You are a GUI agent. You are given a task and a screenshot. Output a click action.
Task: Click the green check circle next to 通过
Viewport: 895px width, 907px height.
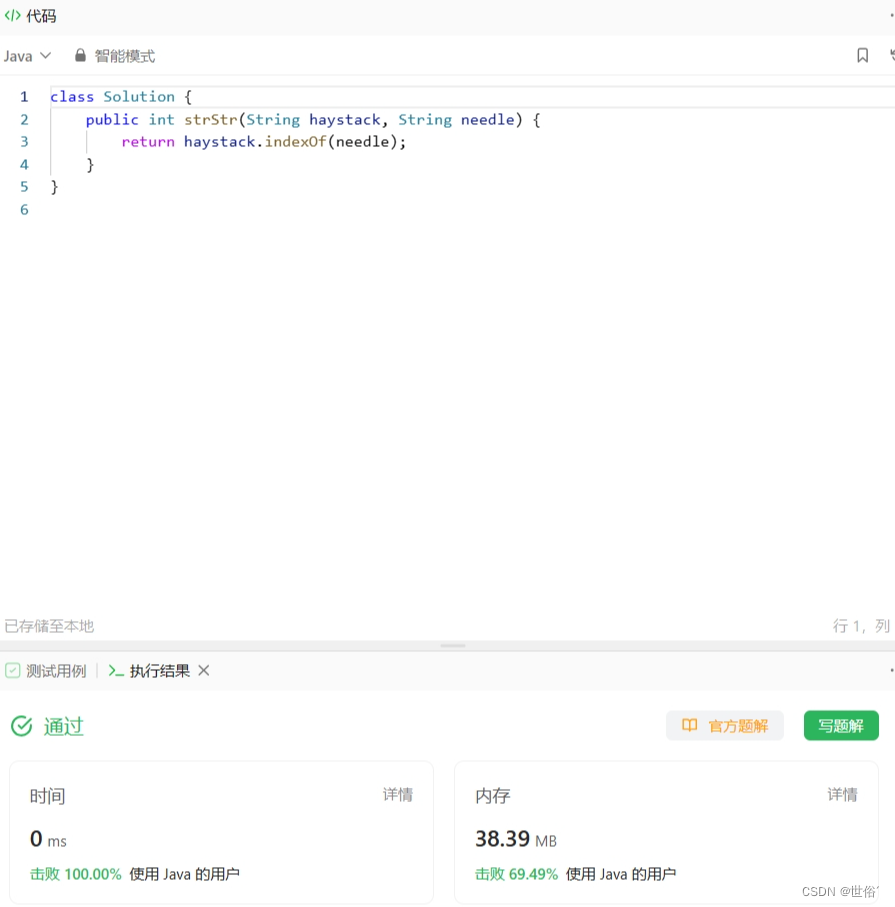(x=21, y=726)
